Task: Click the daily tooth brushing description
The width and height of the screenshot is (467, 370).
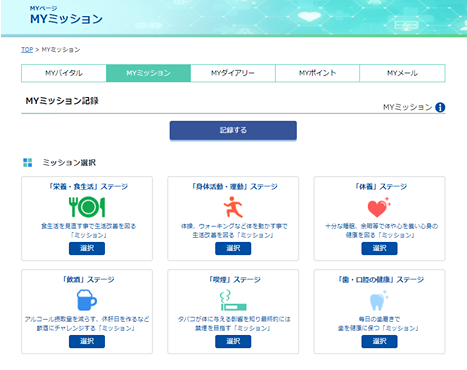Action: 379,324
